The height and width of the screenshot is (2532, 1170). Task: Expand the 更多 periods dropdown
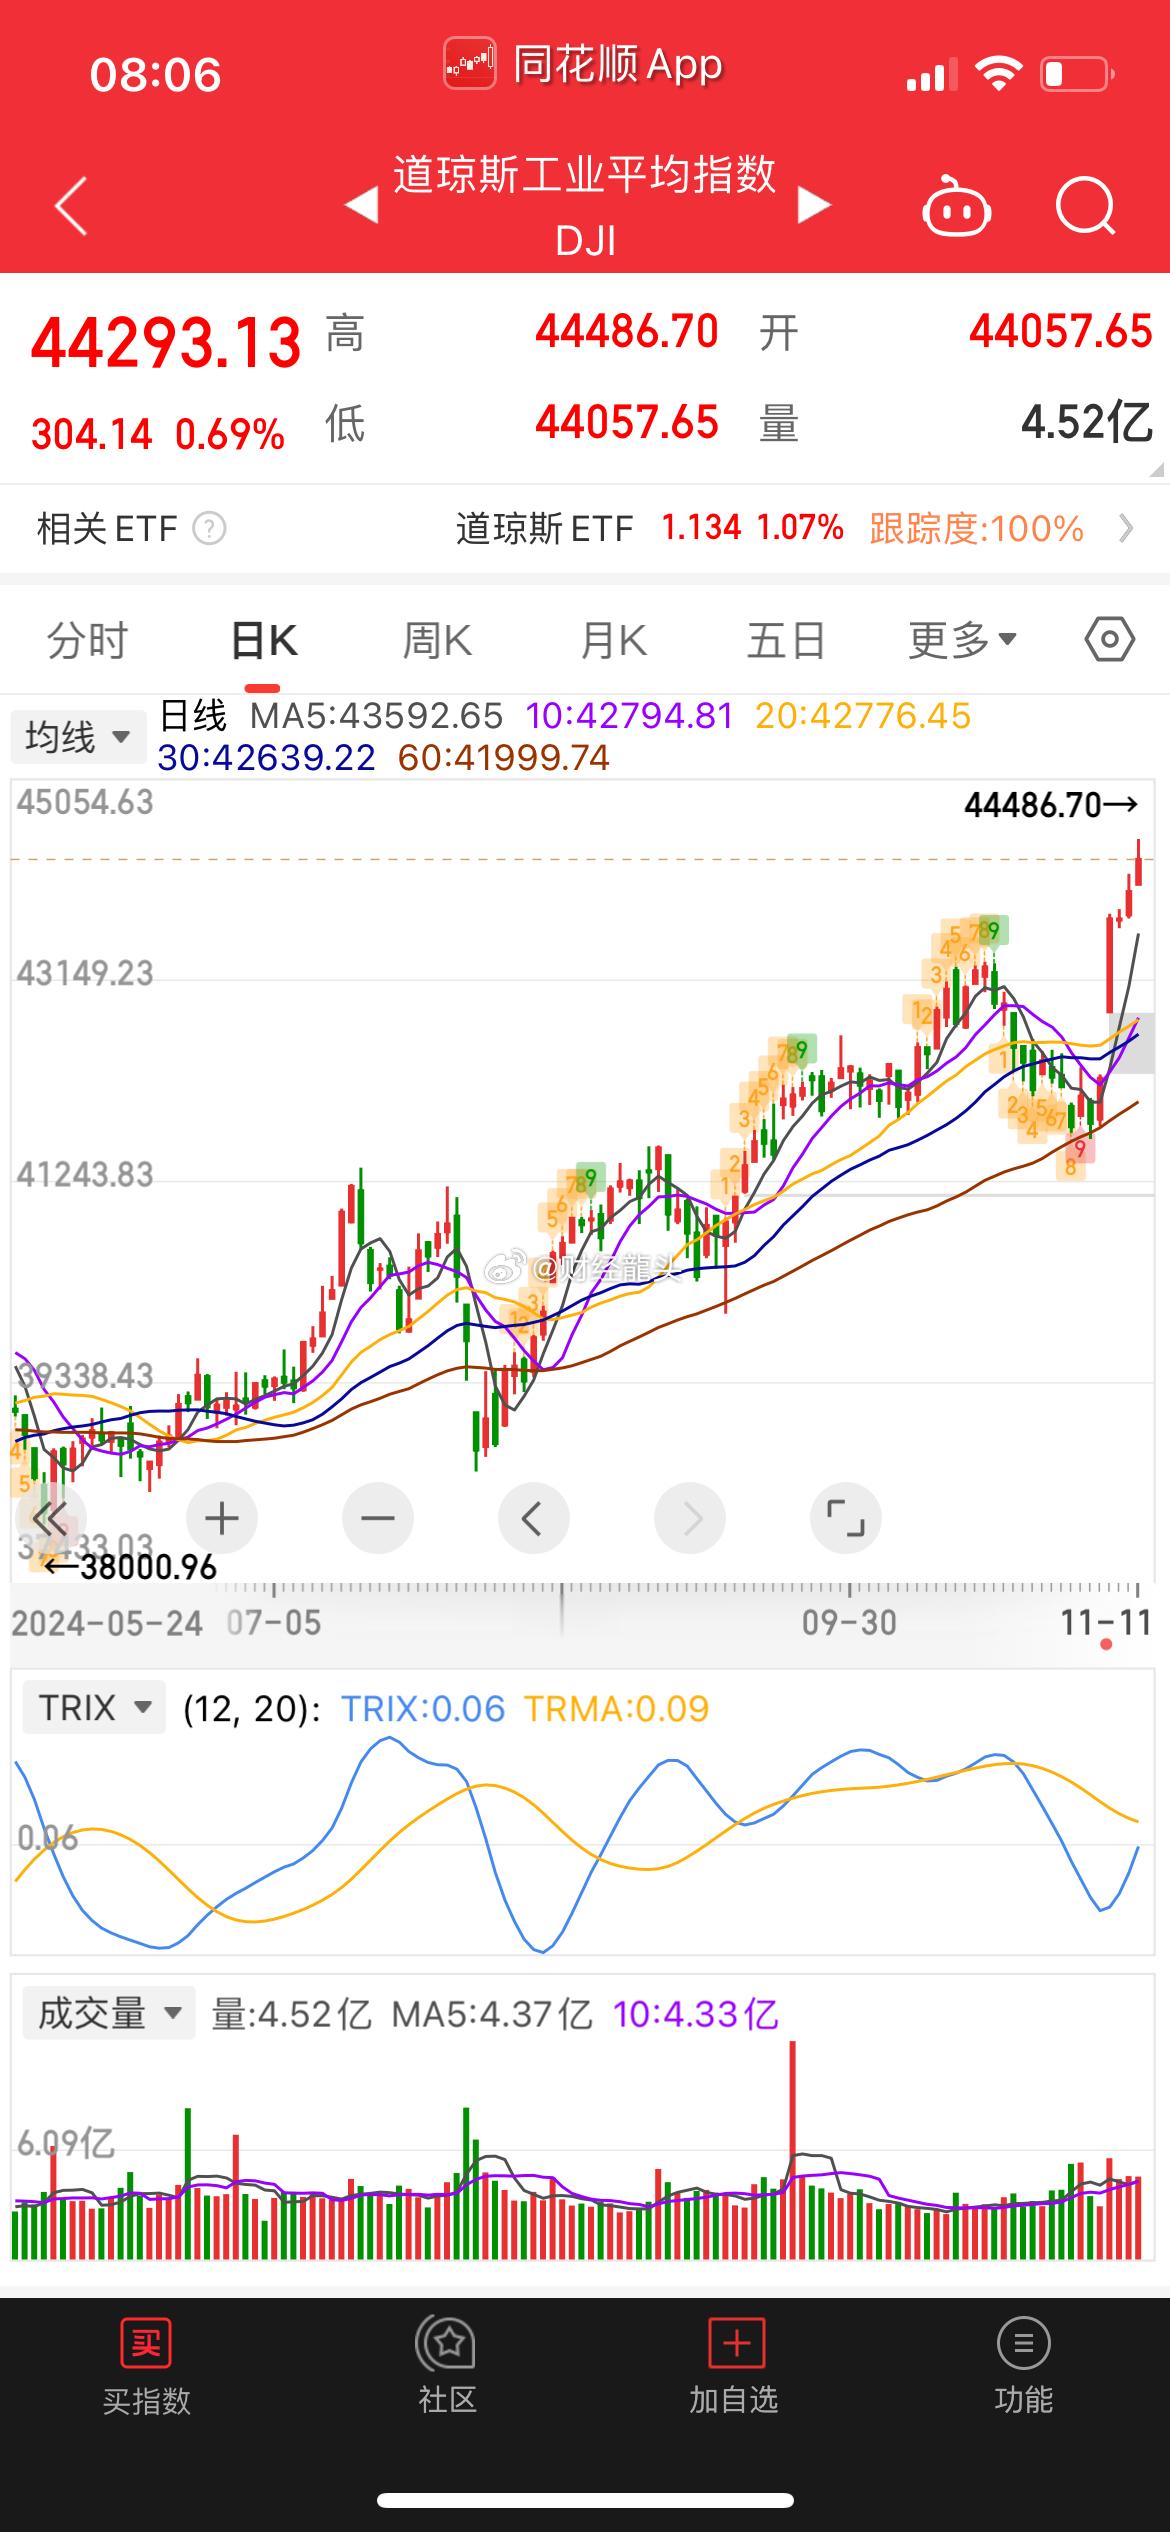[x=962, y=639]
